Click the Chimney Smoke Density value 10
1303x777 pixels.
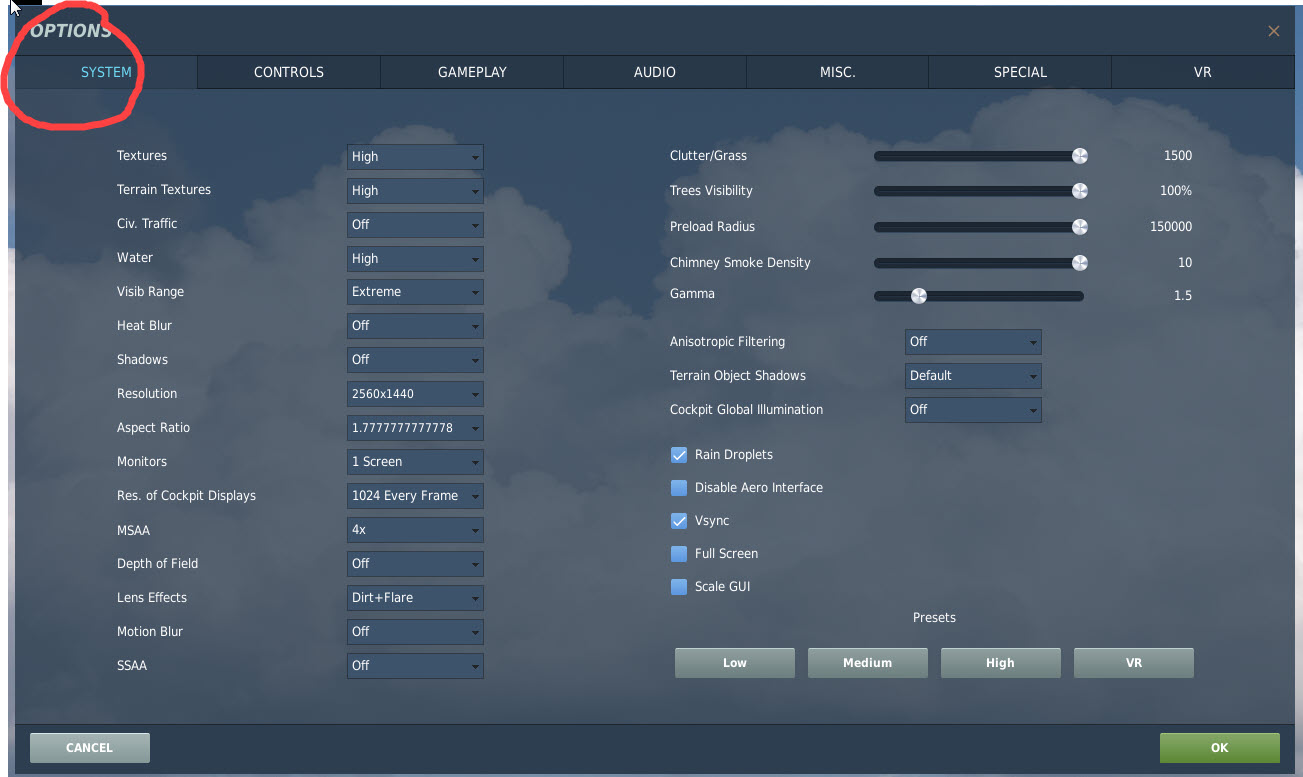click(x=1185, y=263)
